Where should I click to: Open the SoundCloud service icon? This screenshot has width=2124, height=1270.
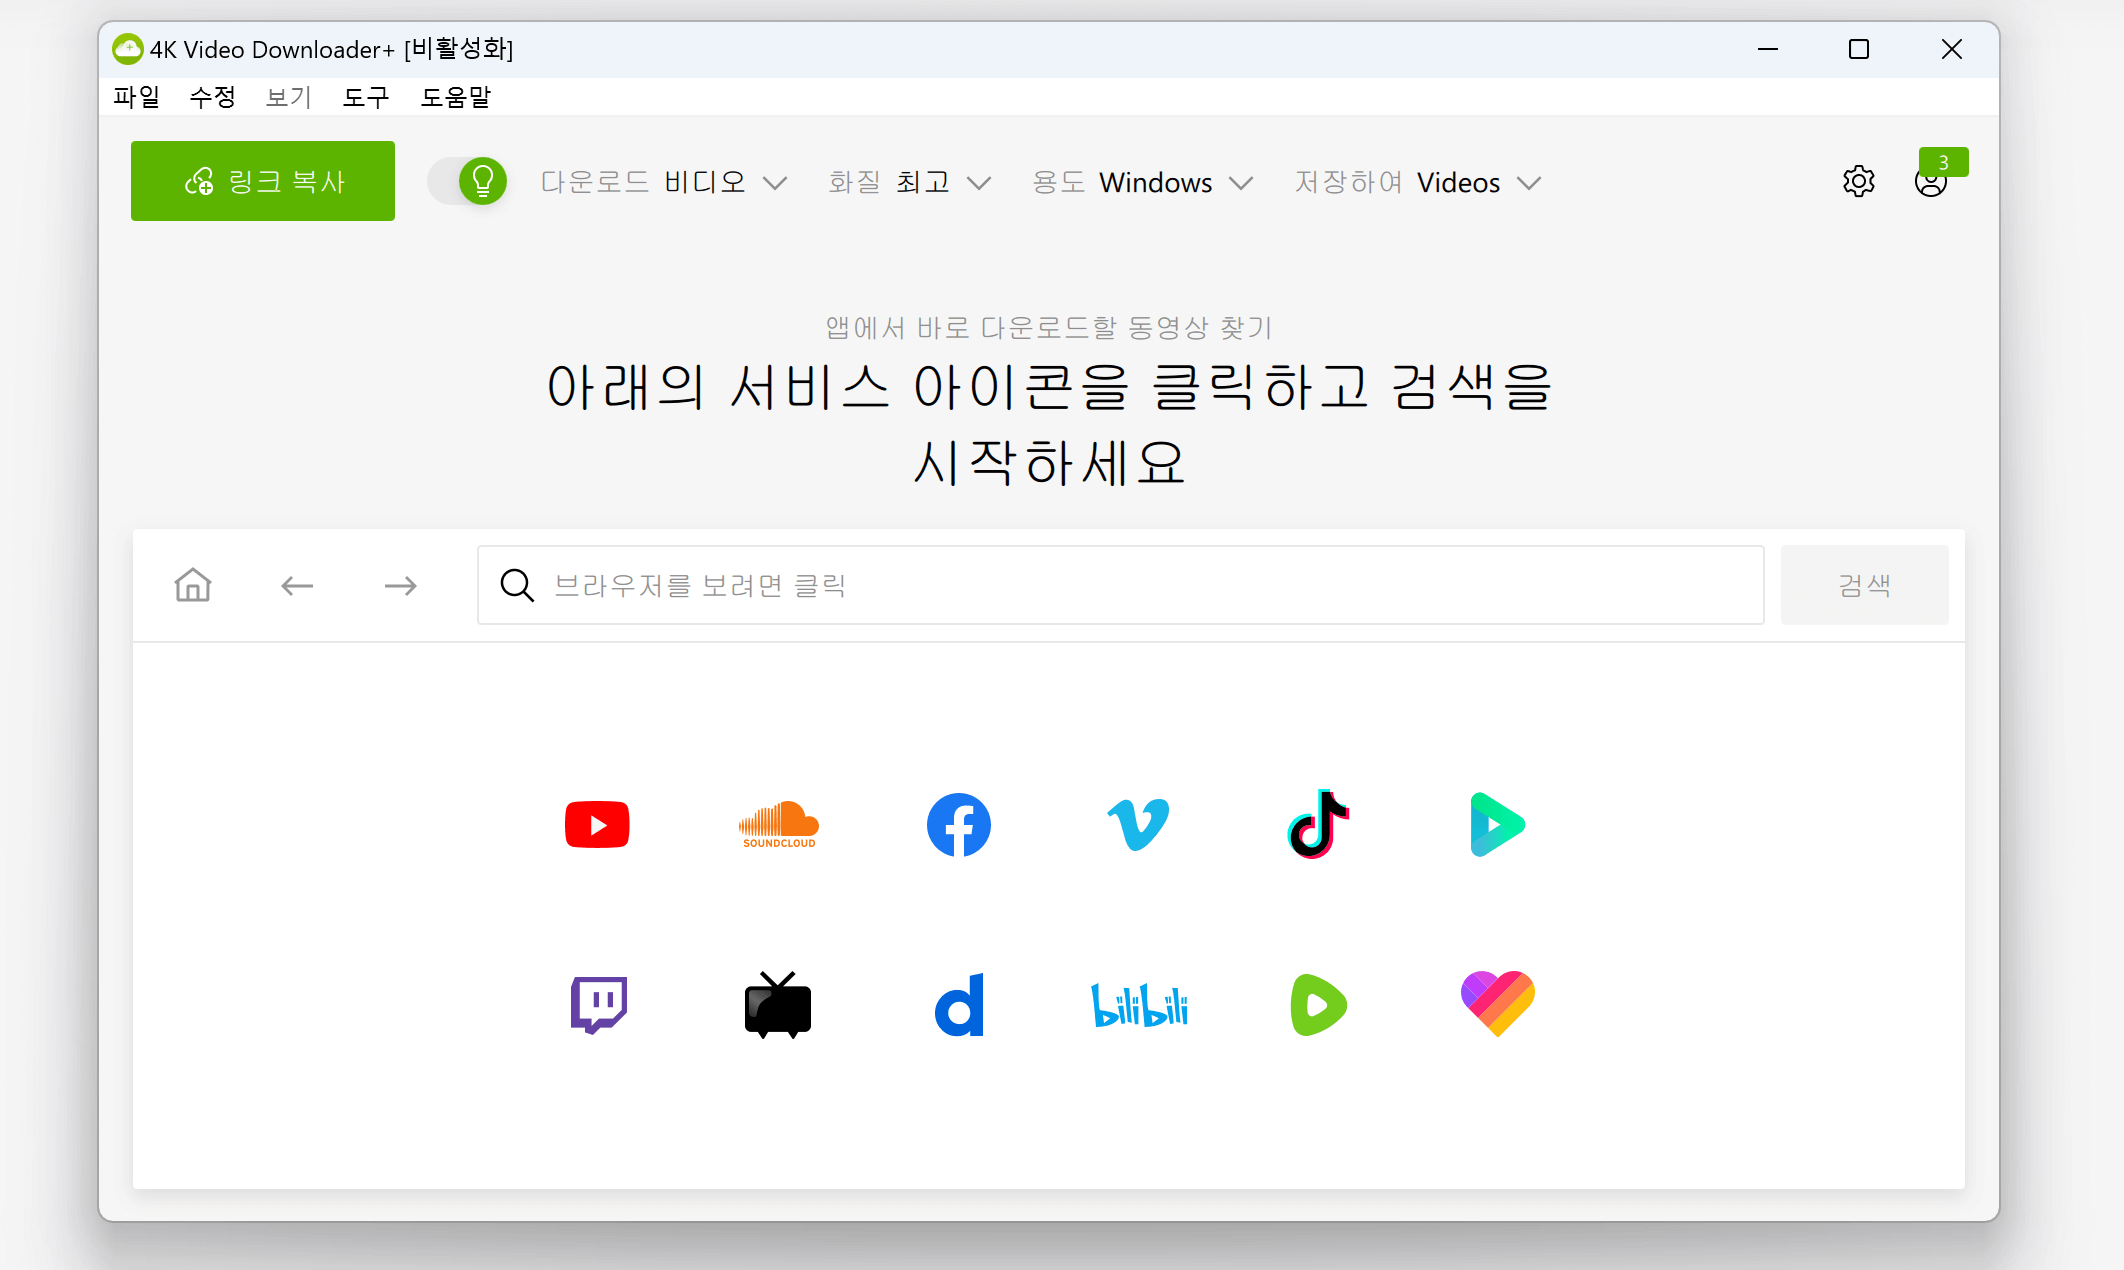tap(778, 825)
